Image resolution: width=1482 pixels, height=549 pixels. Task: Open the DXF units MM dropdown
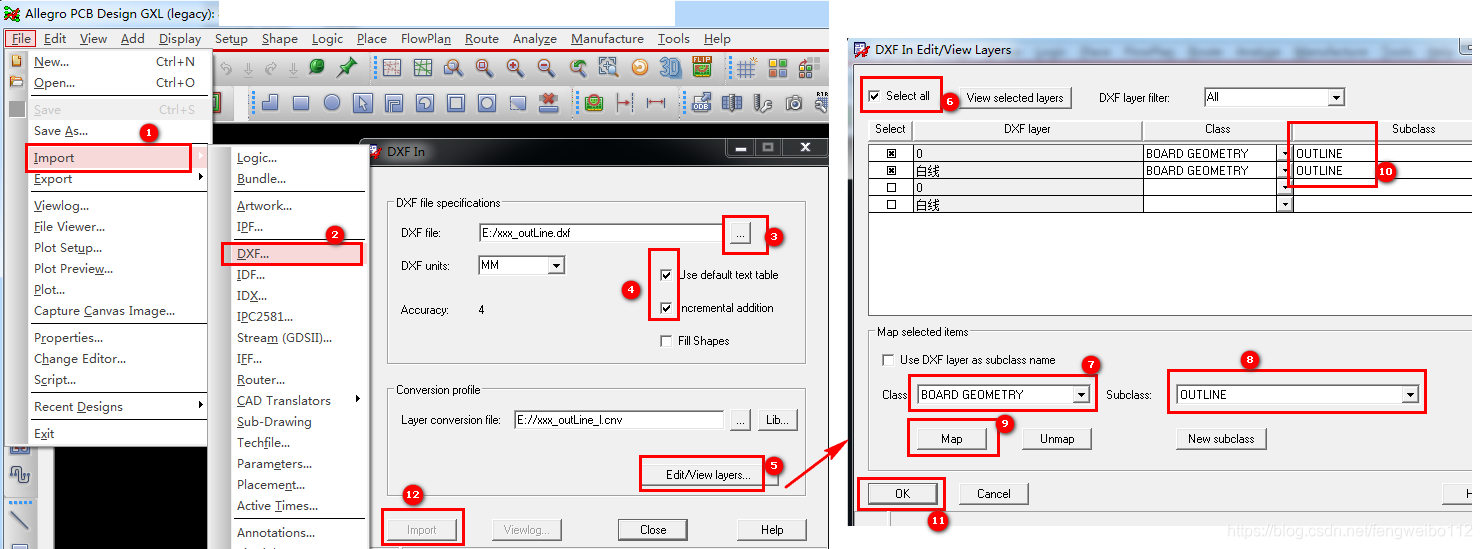[556, 266]
